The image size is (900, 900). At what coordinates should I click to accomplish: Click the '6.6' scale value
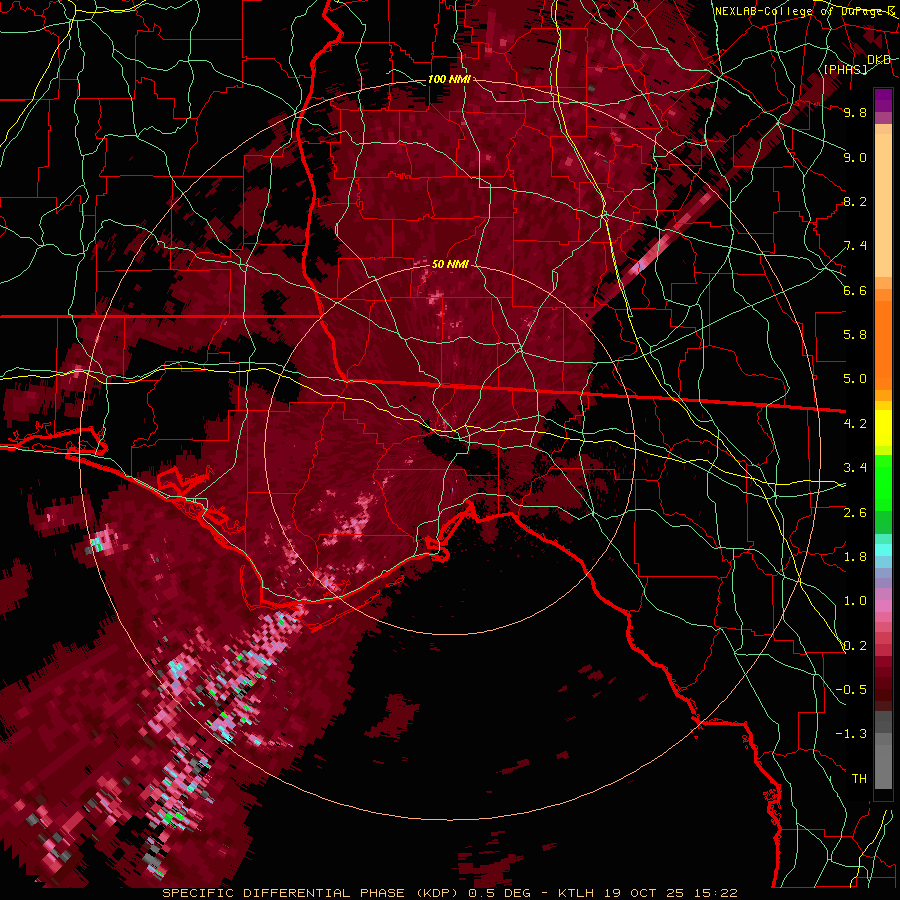(x=855, y=290)
